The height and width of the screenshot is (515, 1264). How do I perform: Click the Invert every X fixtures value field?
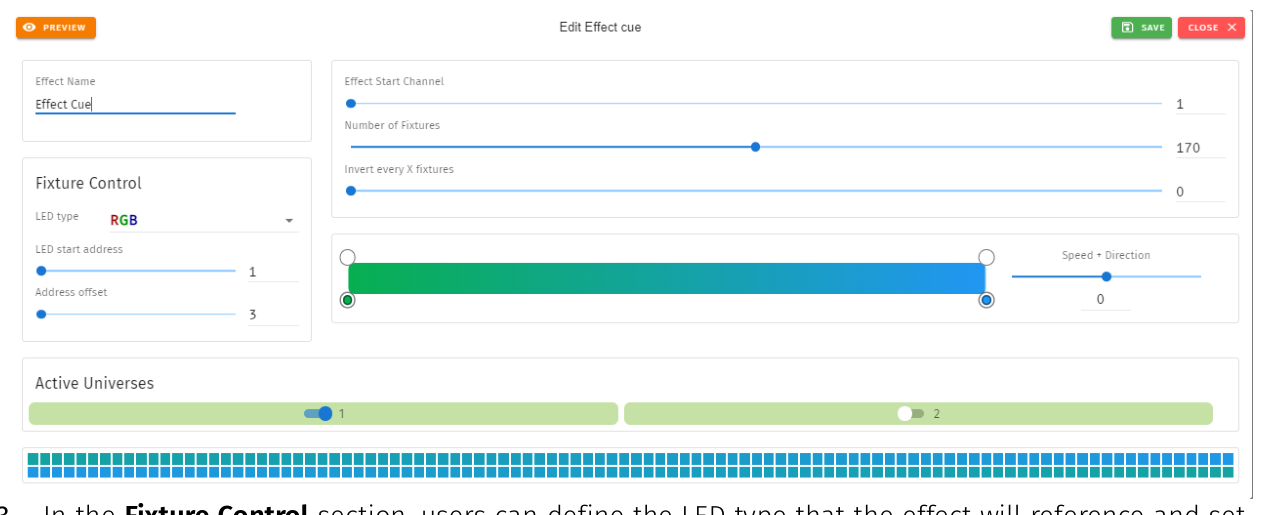pyautogui.click(x=1200, y=192)
